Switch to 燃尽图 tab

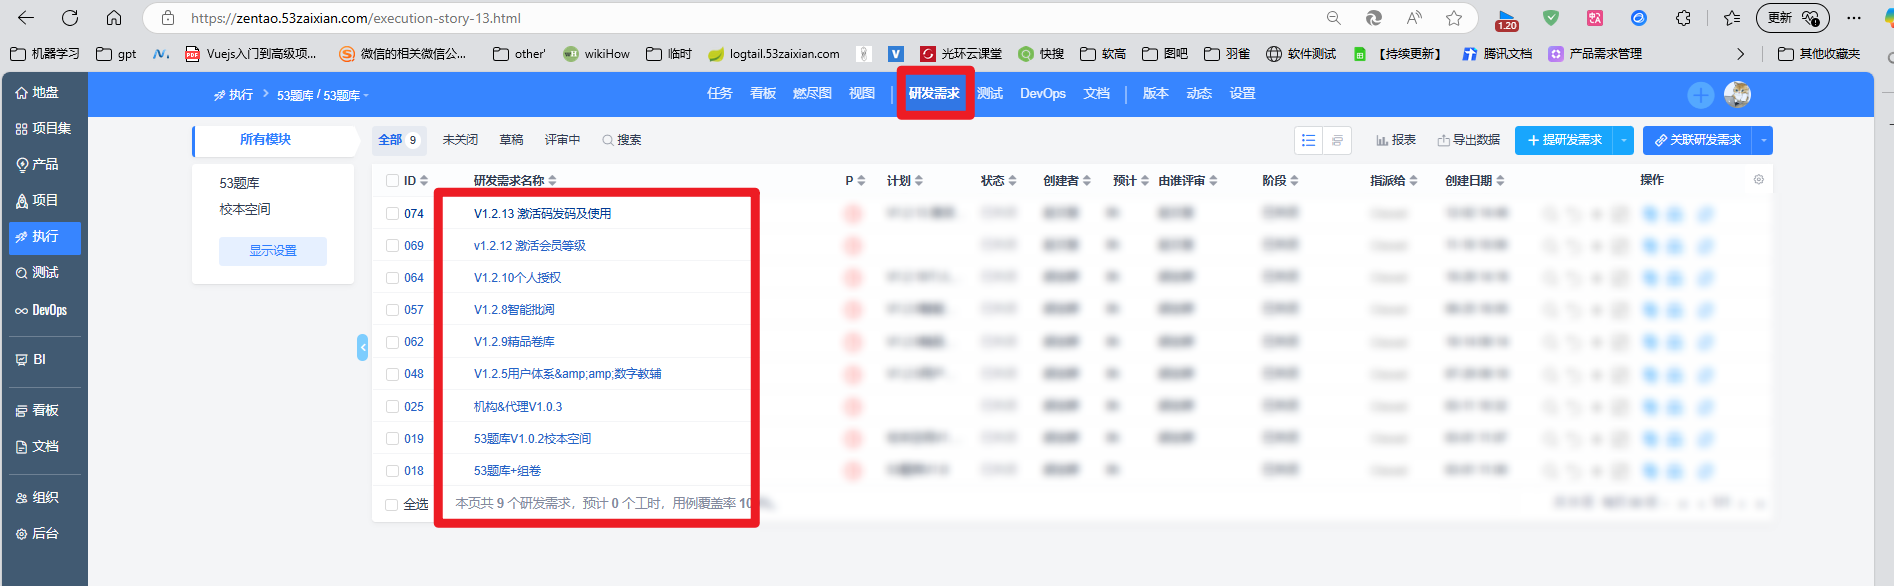(x=812, y=94)
